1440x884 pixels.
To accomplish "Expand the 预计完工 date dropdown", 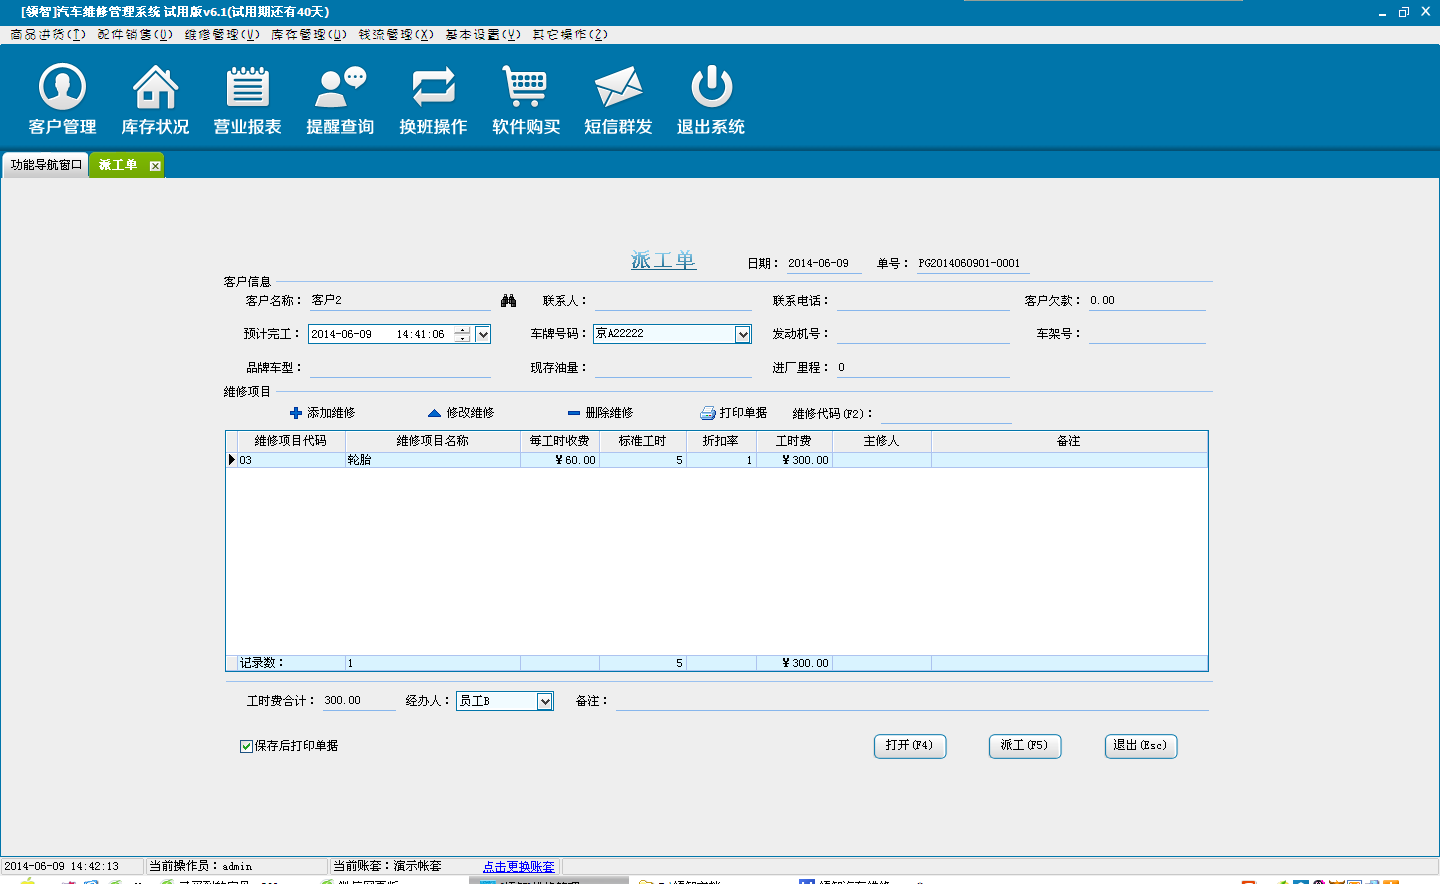I will coord(483,334).
